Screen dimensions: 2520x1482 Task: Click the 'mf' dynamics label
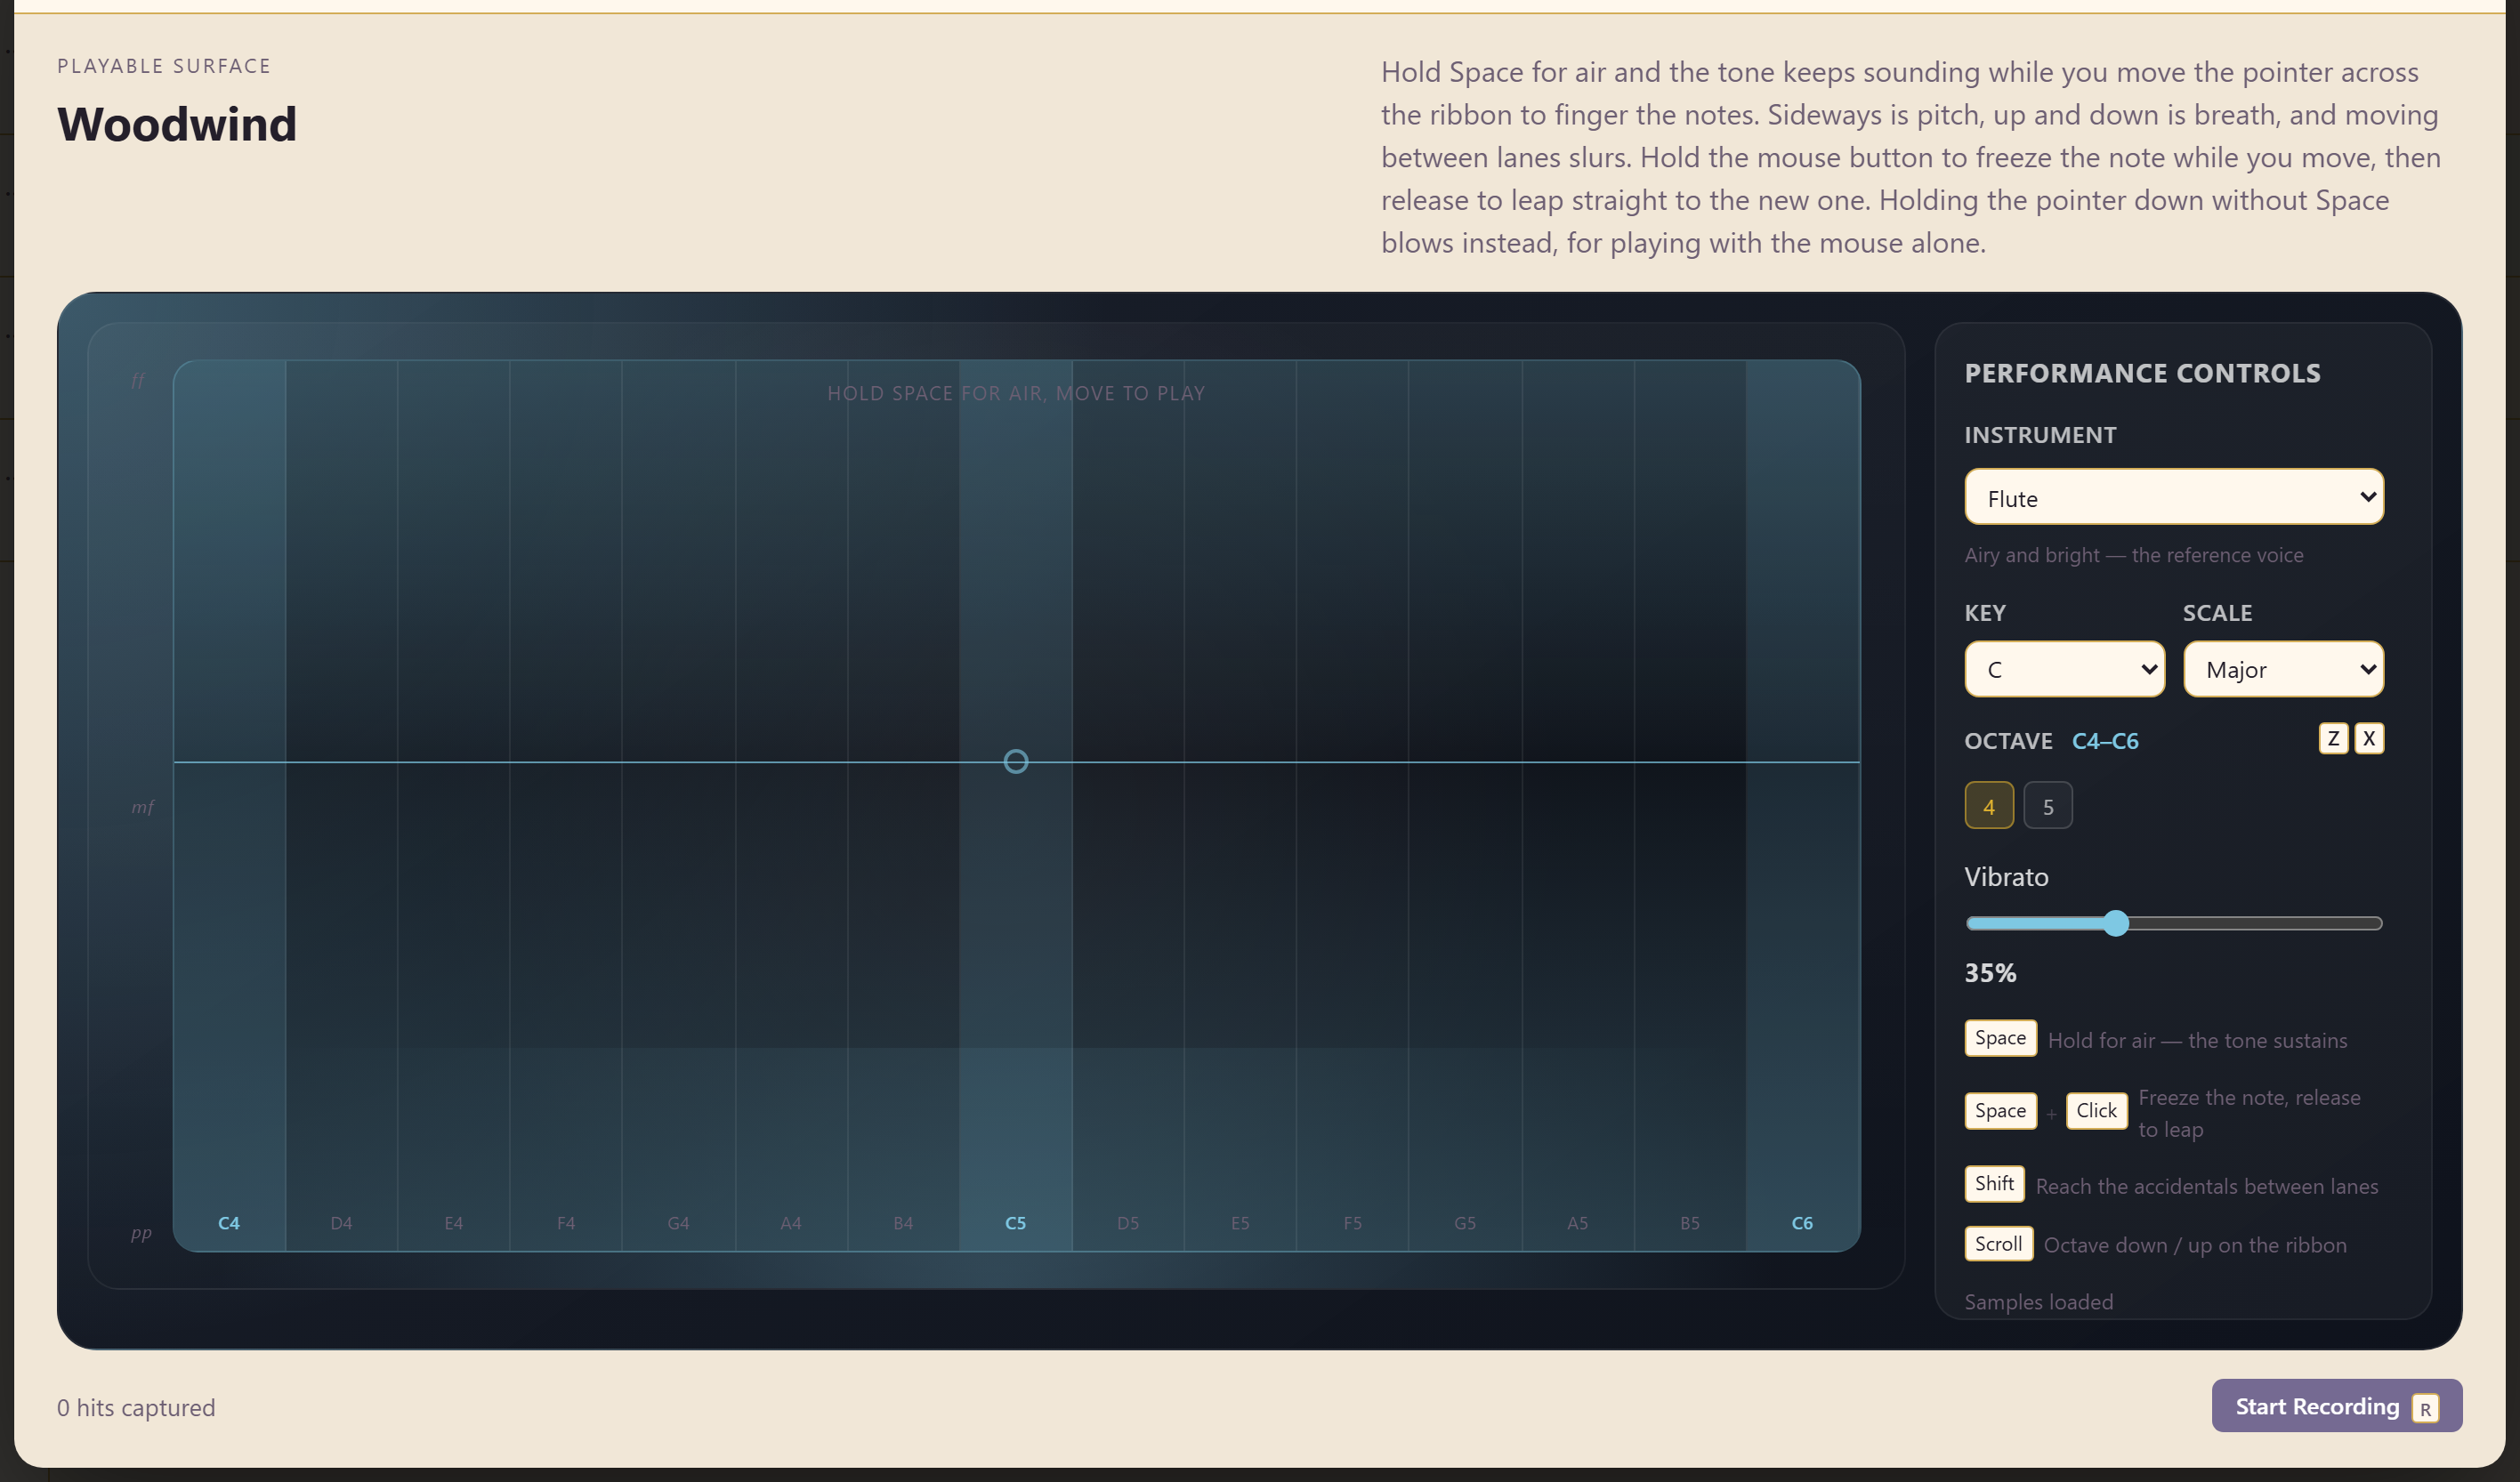tap(143, 807)
